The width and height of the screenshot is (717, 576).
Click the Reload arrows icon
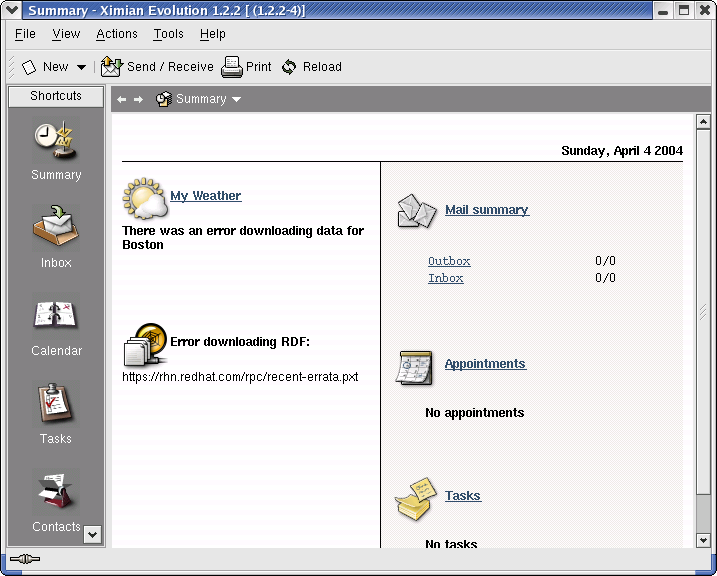pos(289,67)
